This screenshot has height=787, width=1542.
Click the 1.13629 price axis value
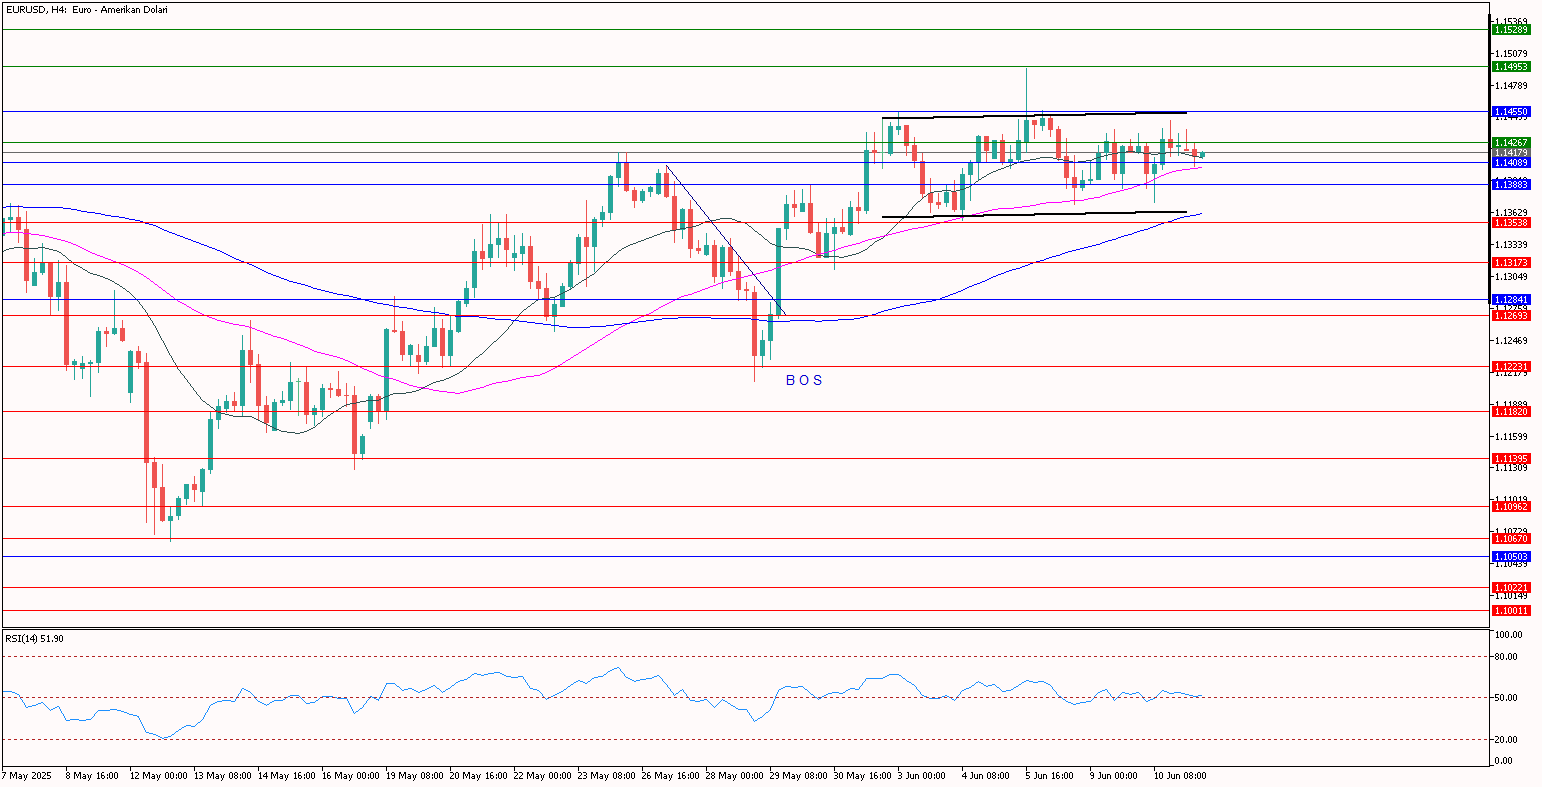pos(1512,212)
